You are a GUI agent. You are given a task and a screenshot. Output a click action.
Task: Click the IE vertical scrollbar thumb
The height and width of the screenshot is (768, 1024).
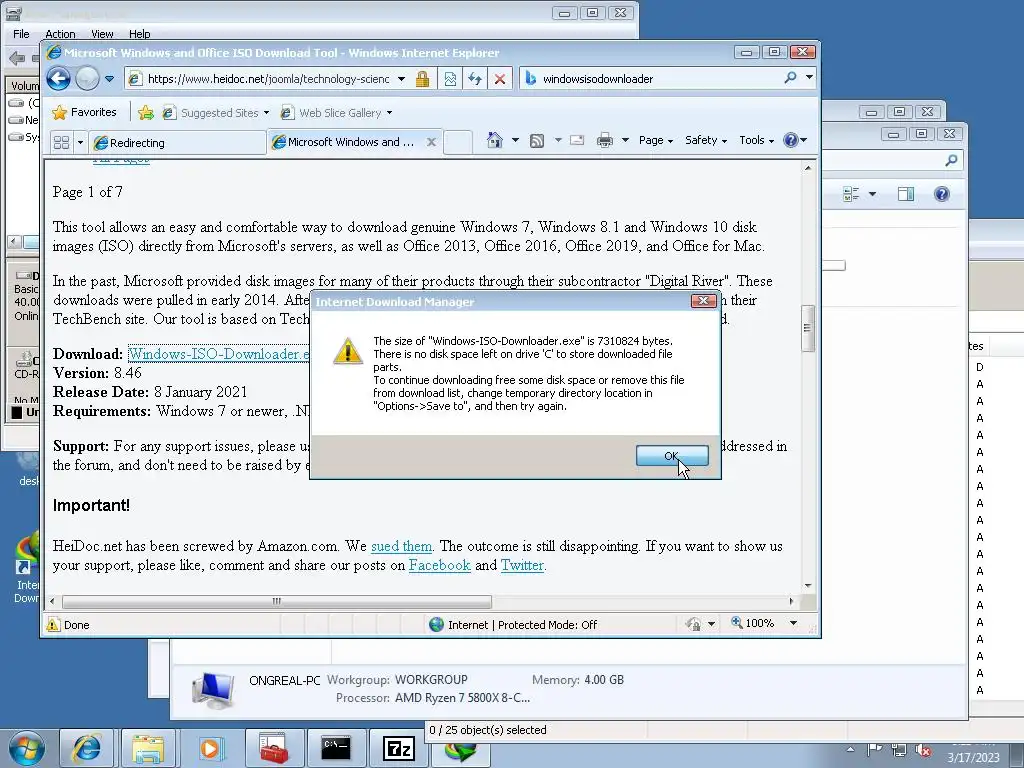point(808,328)
